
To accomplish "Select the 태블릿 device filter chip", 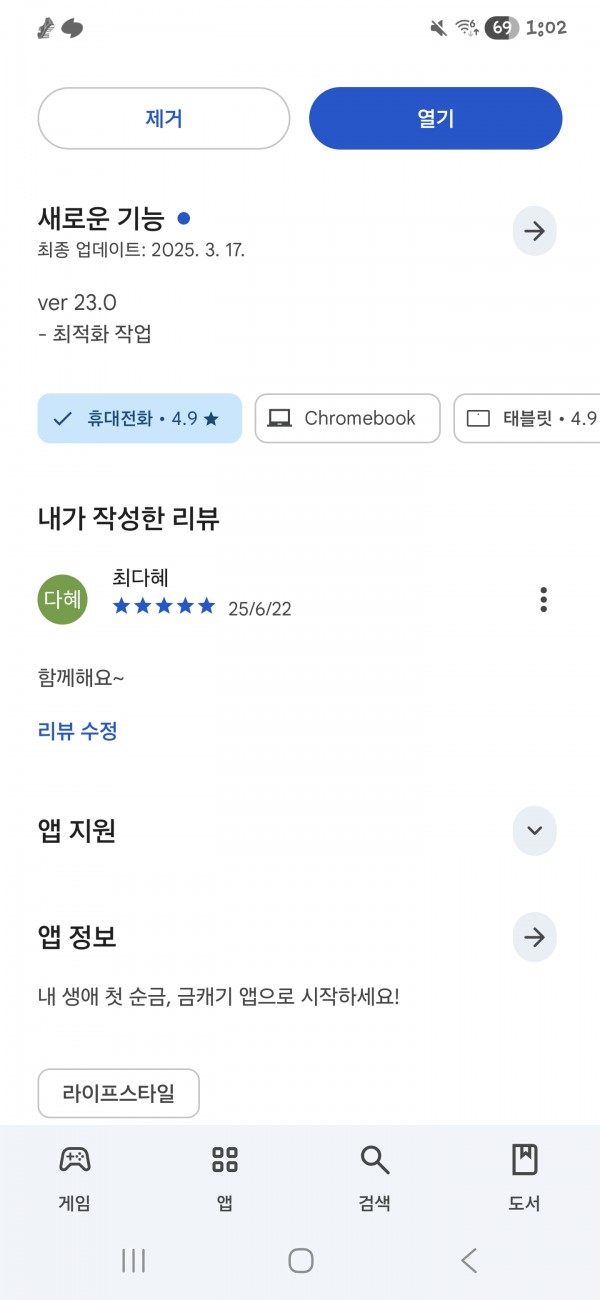I will coord(527,418).
